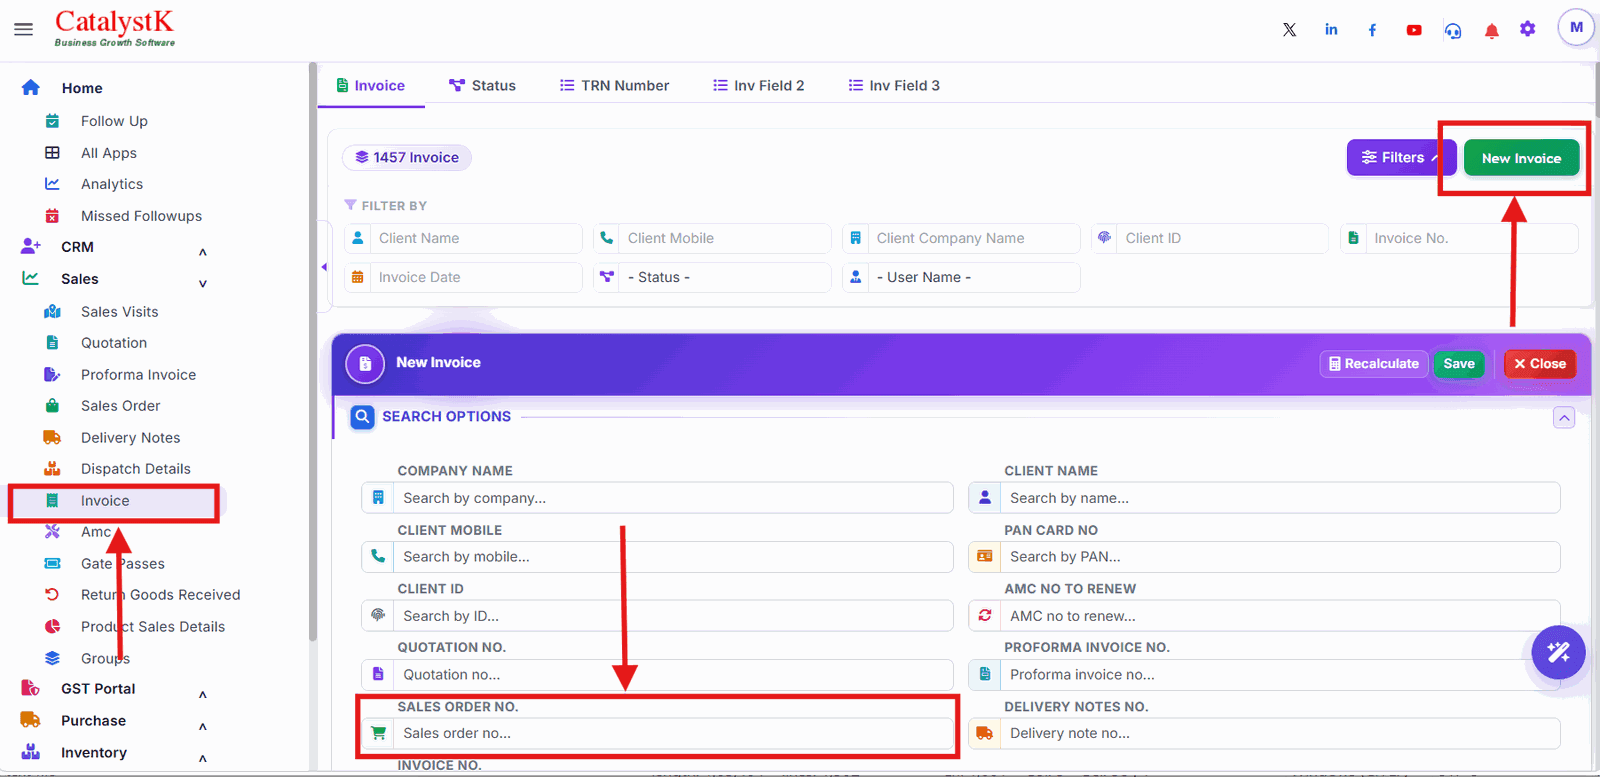The width and height of the screenshot is (1600, 777).
Task: Open the LinkedIn icon in header
Action: [1331, 30]
